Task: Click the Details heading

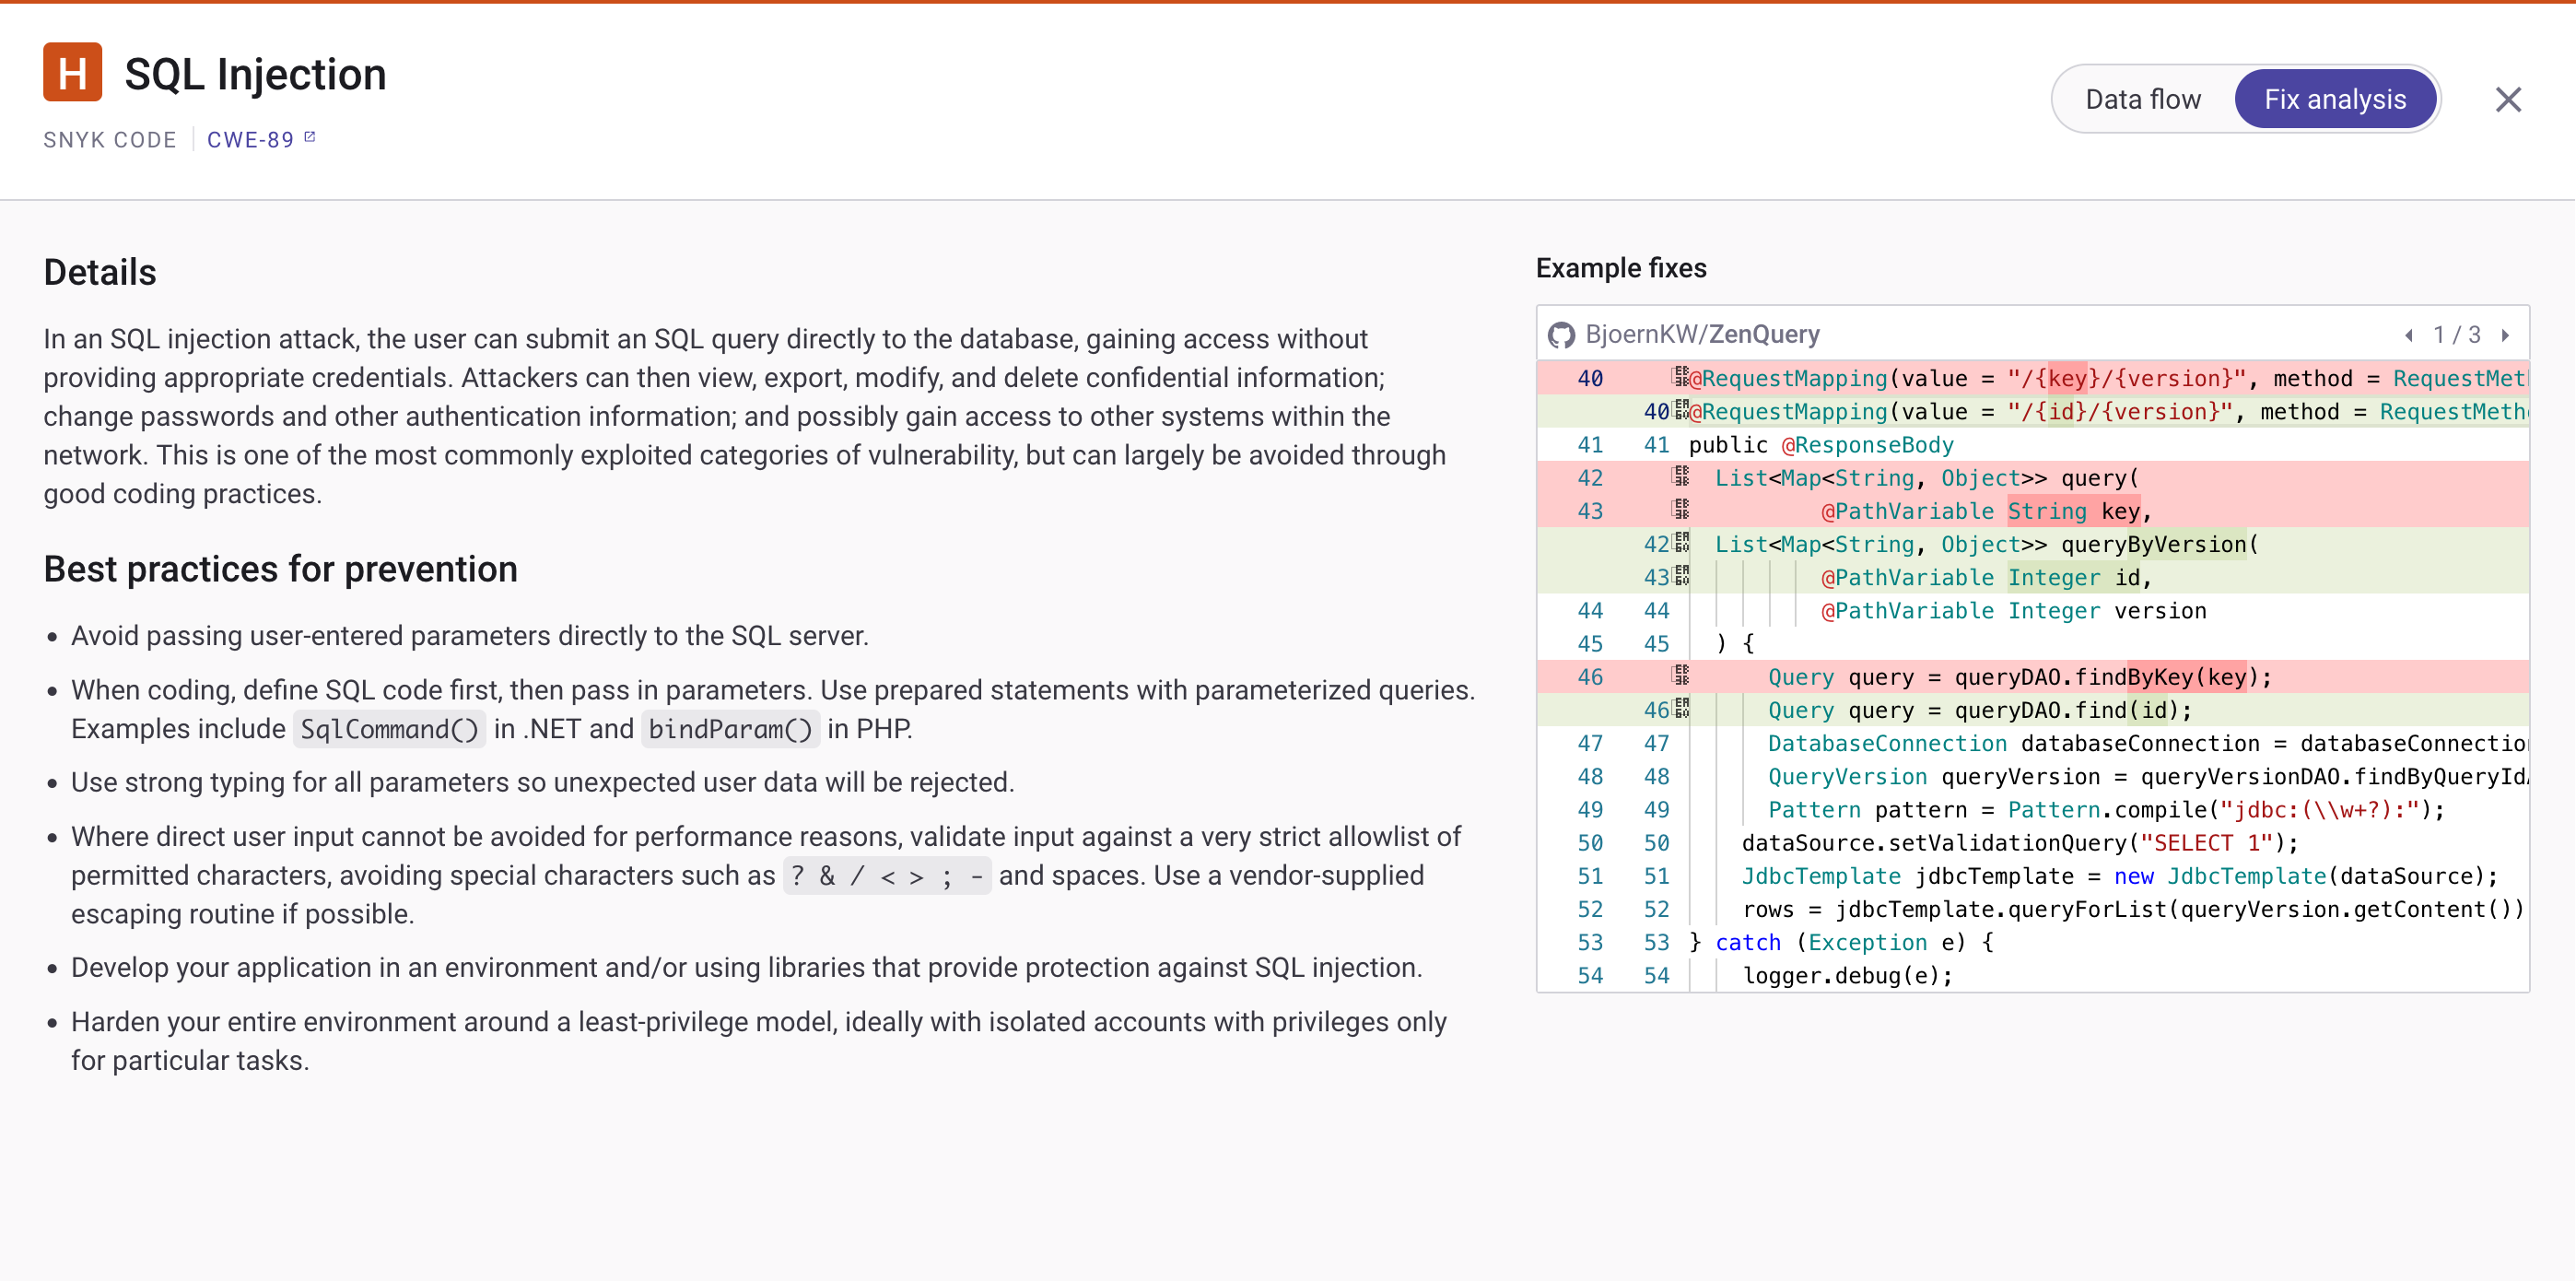Action: click(x=100, y=273)
